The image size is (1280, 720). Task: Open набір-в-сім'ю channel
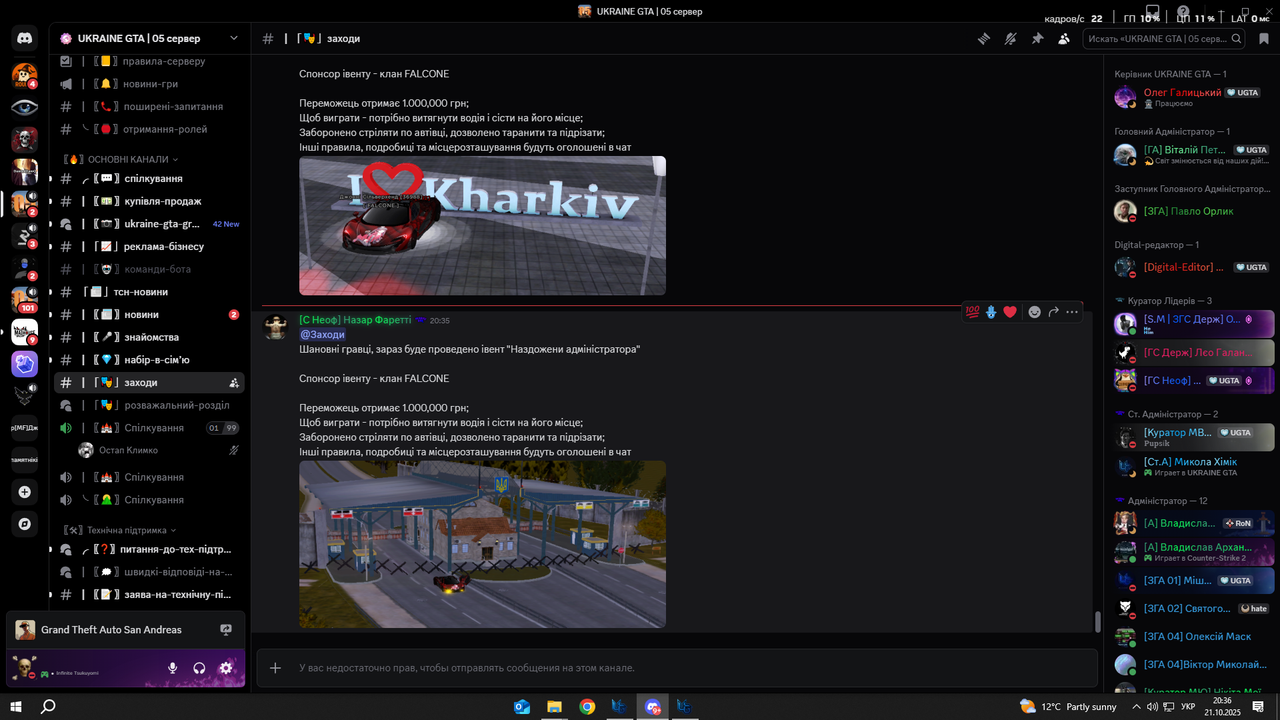click(149, 359)
